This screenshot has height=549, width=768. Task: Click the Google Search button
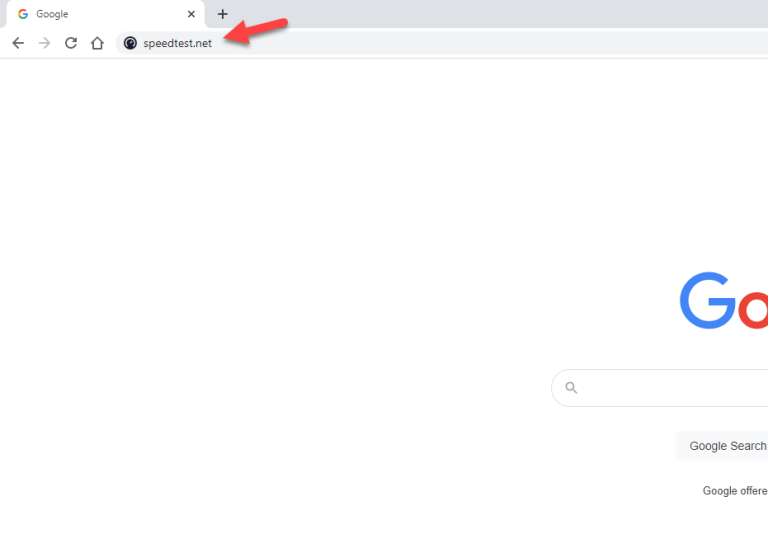[x=722, y=446]
